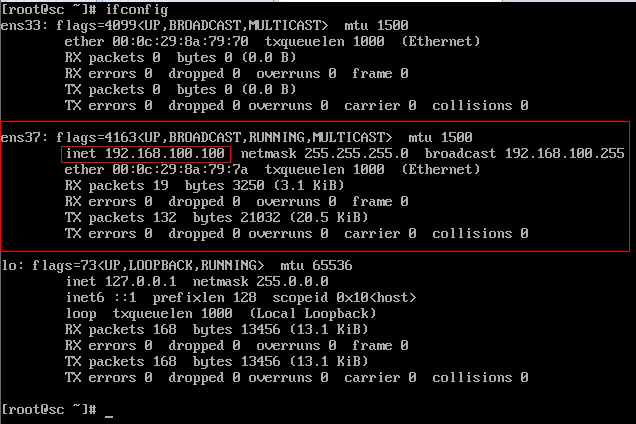Select flags=73<UP,LOOPBACK,RUNNING> text
The image size is (636, 424).
(148, 265)
